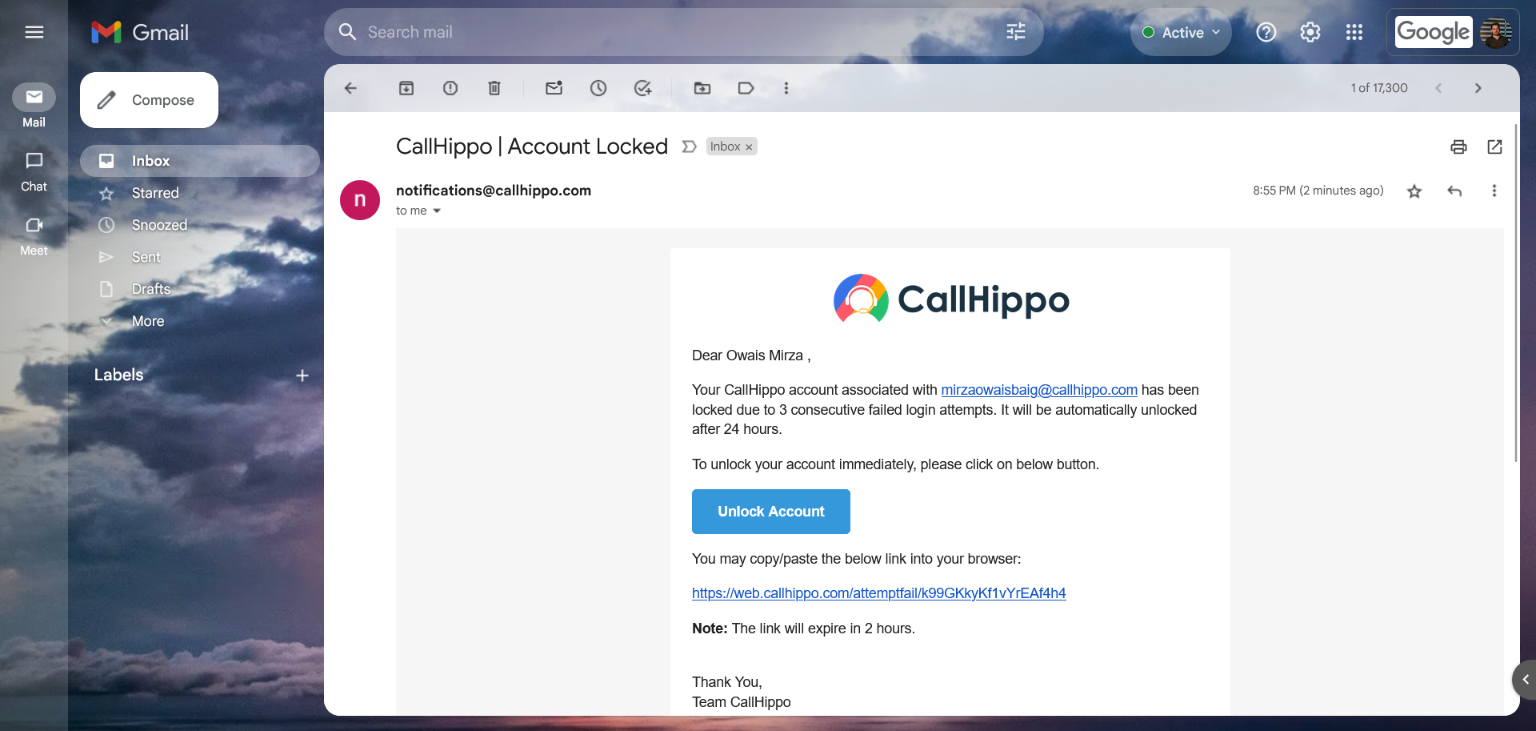Click sender notifications@callhippo.com
1536x731 pixels.
coord(493,190)
